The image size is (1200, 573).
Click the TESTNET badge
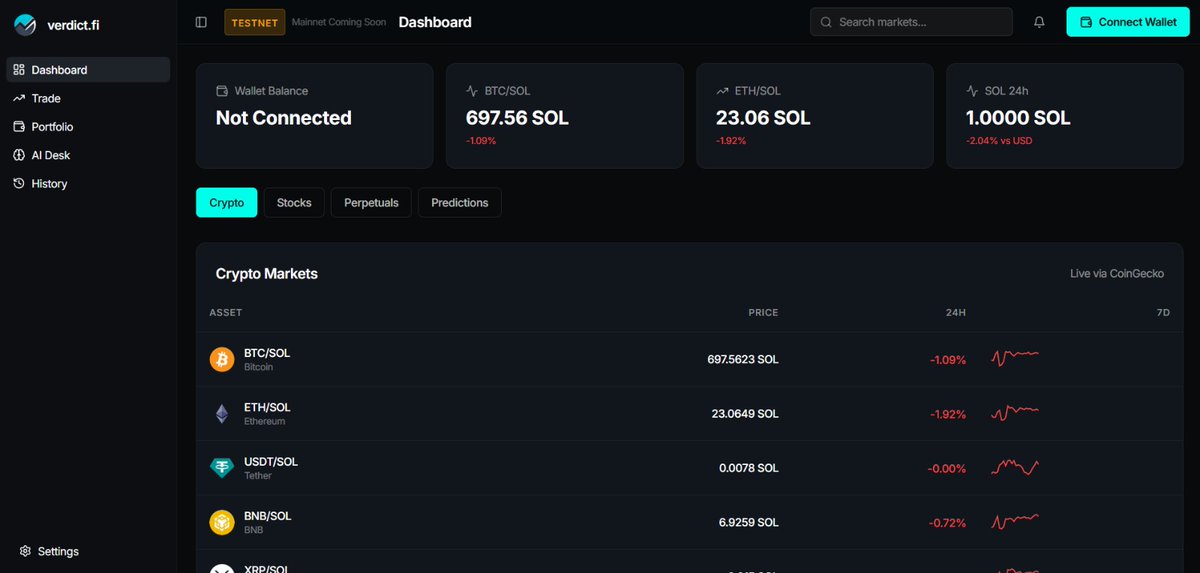[255, 22]
